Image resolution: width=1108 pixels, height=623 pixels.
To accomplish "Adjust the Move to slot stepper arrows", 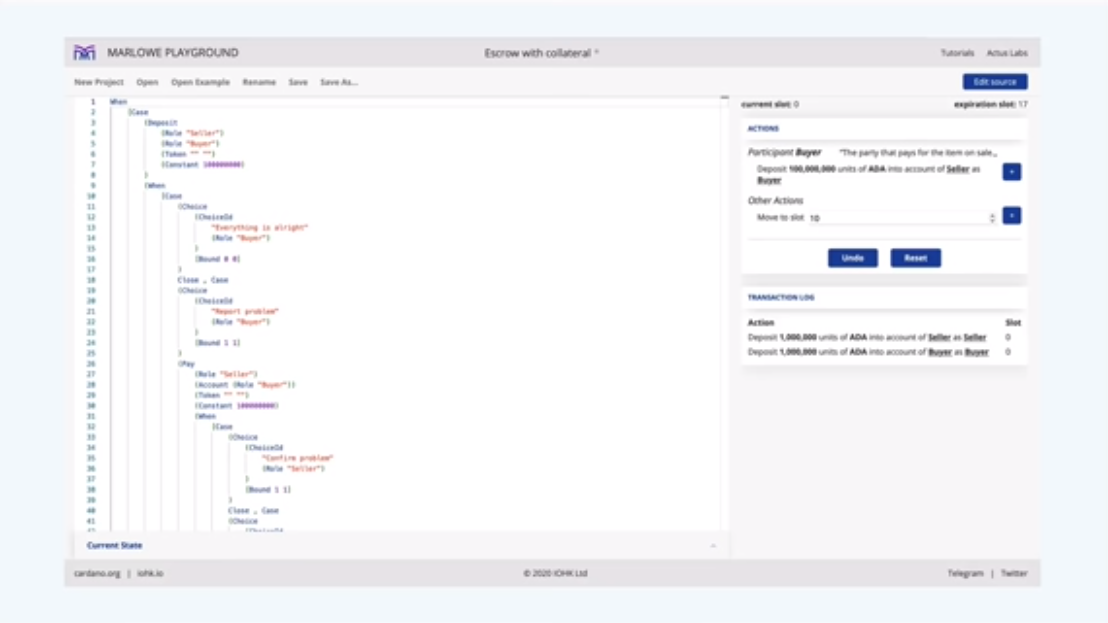I will click(x=992, y=217).
